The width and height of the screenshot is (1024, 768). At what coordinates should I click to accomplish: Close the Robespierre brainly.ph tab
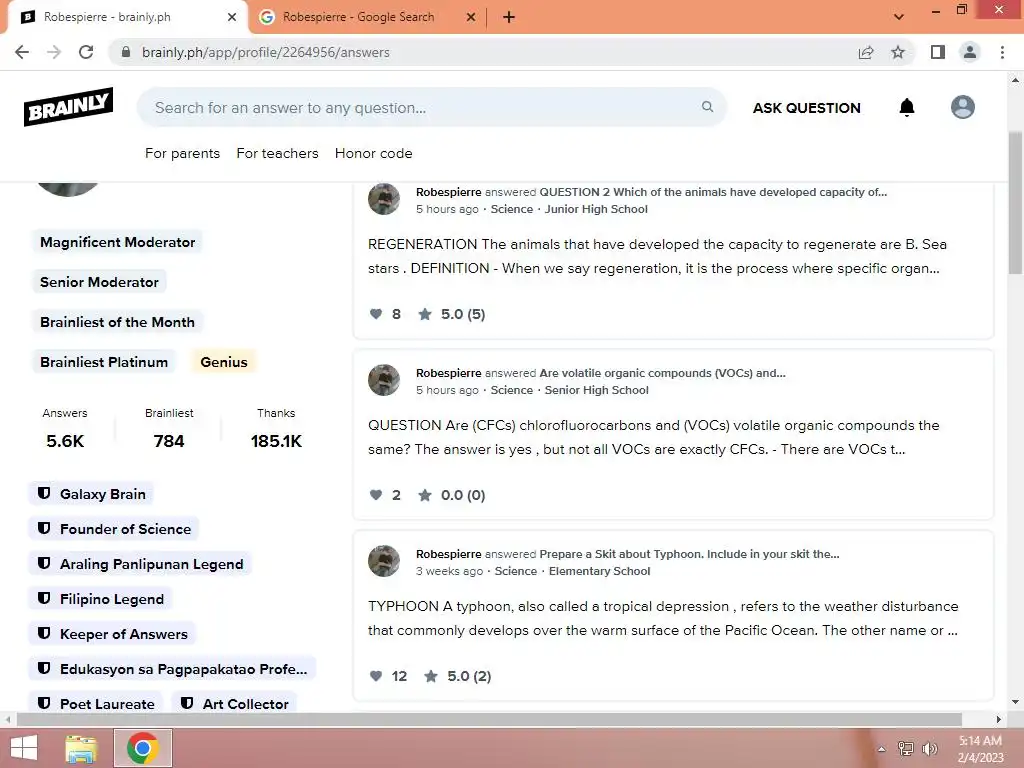[232, 17]
